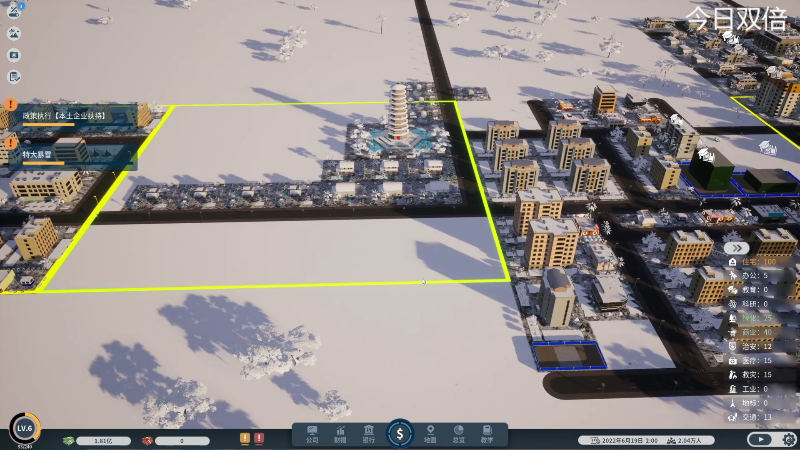Click the LV.6 level indicator
Image resolution: width=800 pixels, height=450 pixels.
point(24,429)
